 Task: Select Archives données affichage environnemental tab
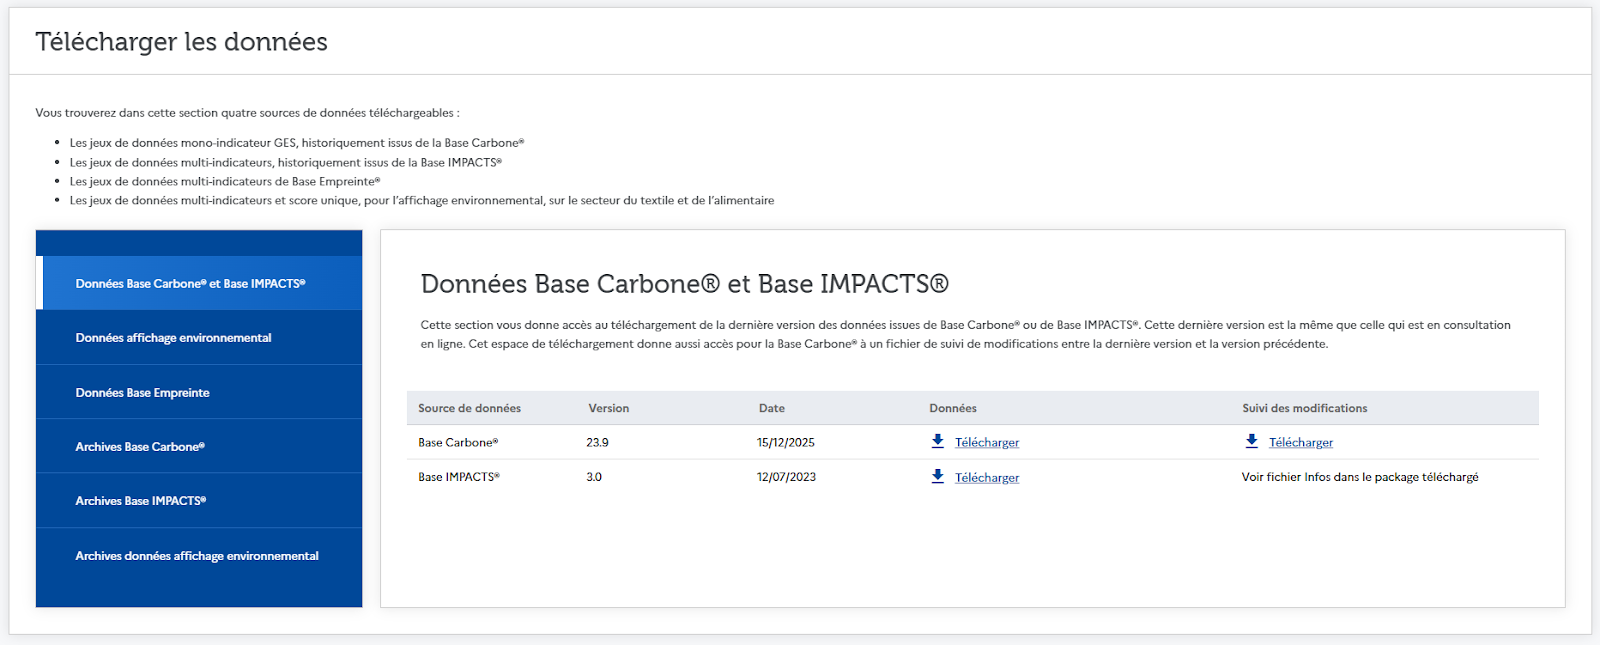199,555
